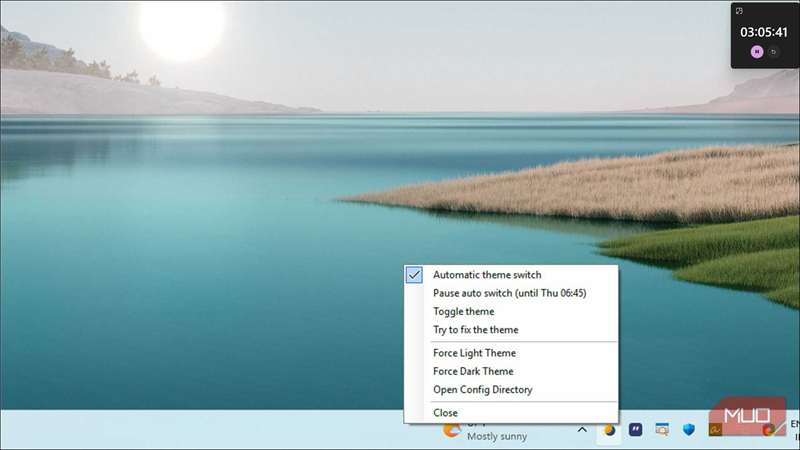Click the brown signature tray icon
Image resolution: width=800 pixels, height=450 pixels.
tap(716, 430)
